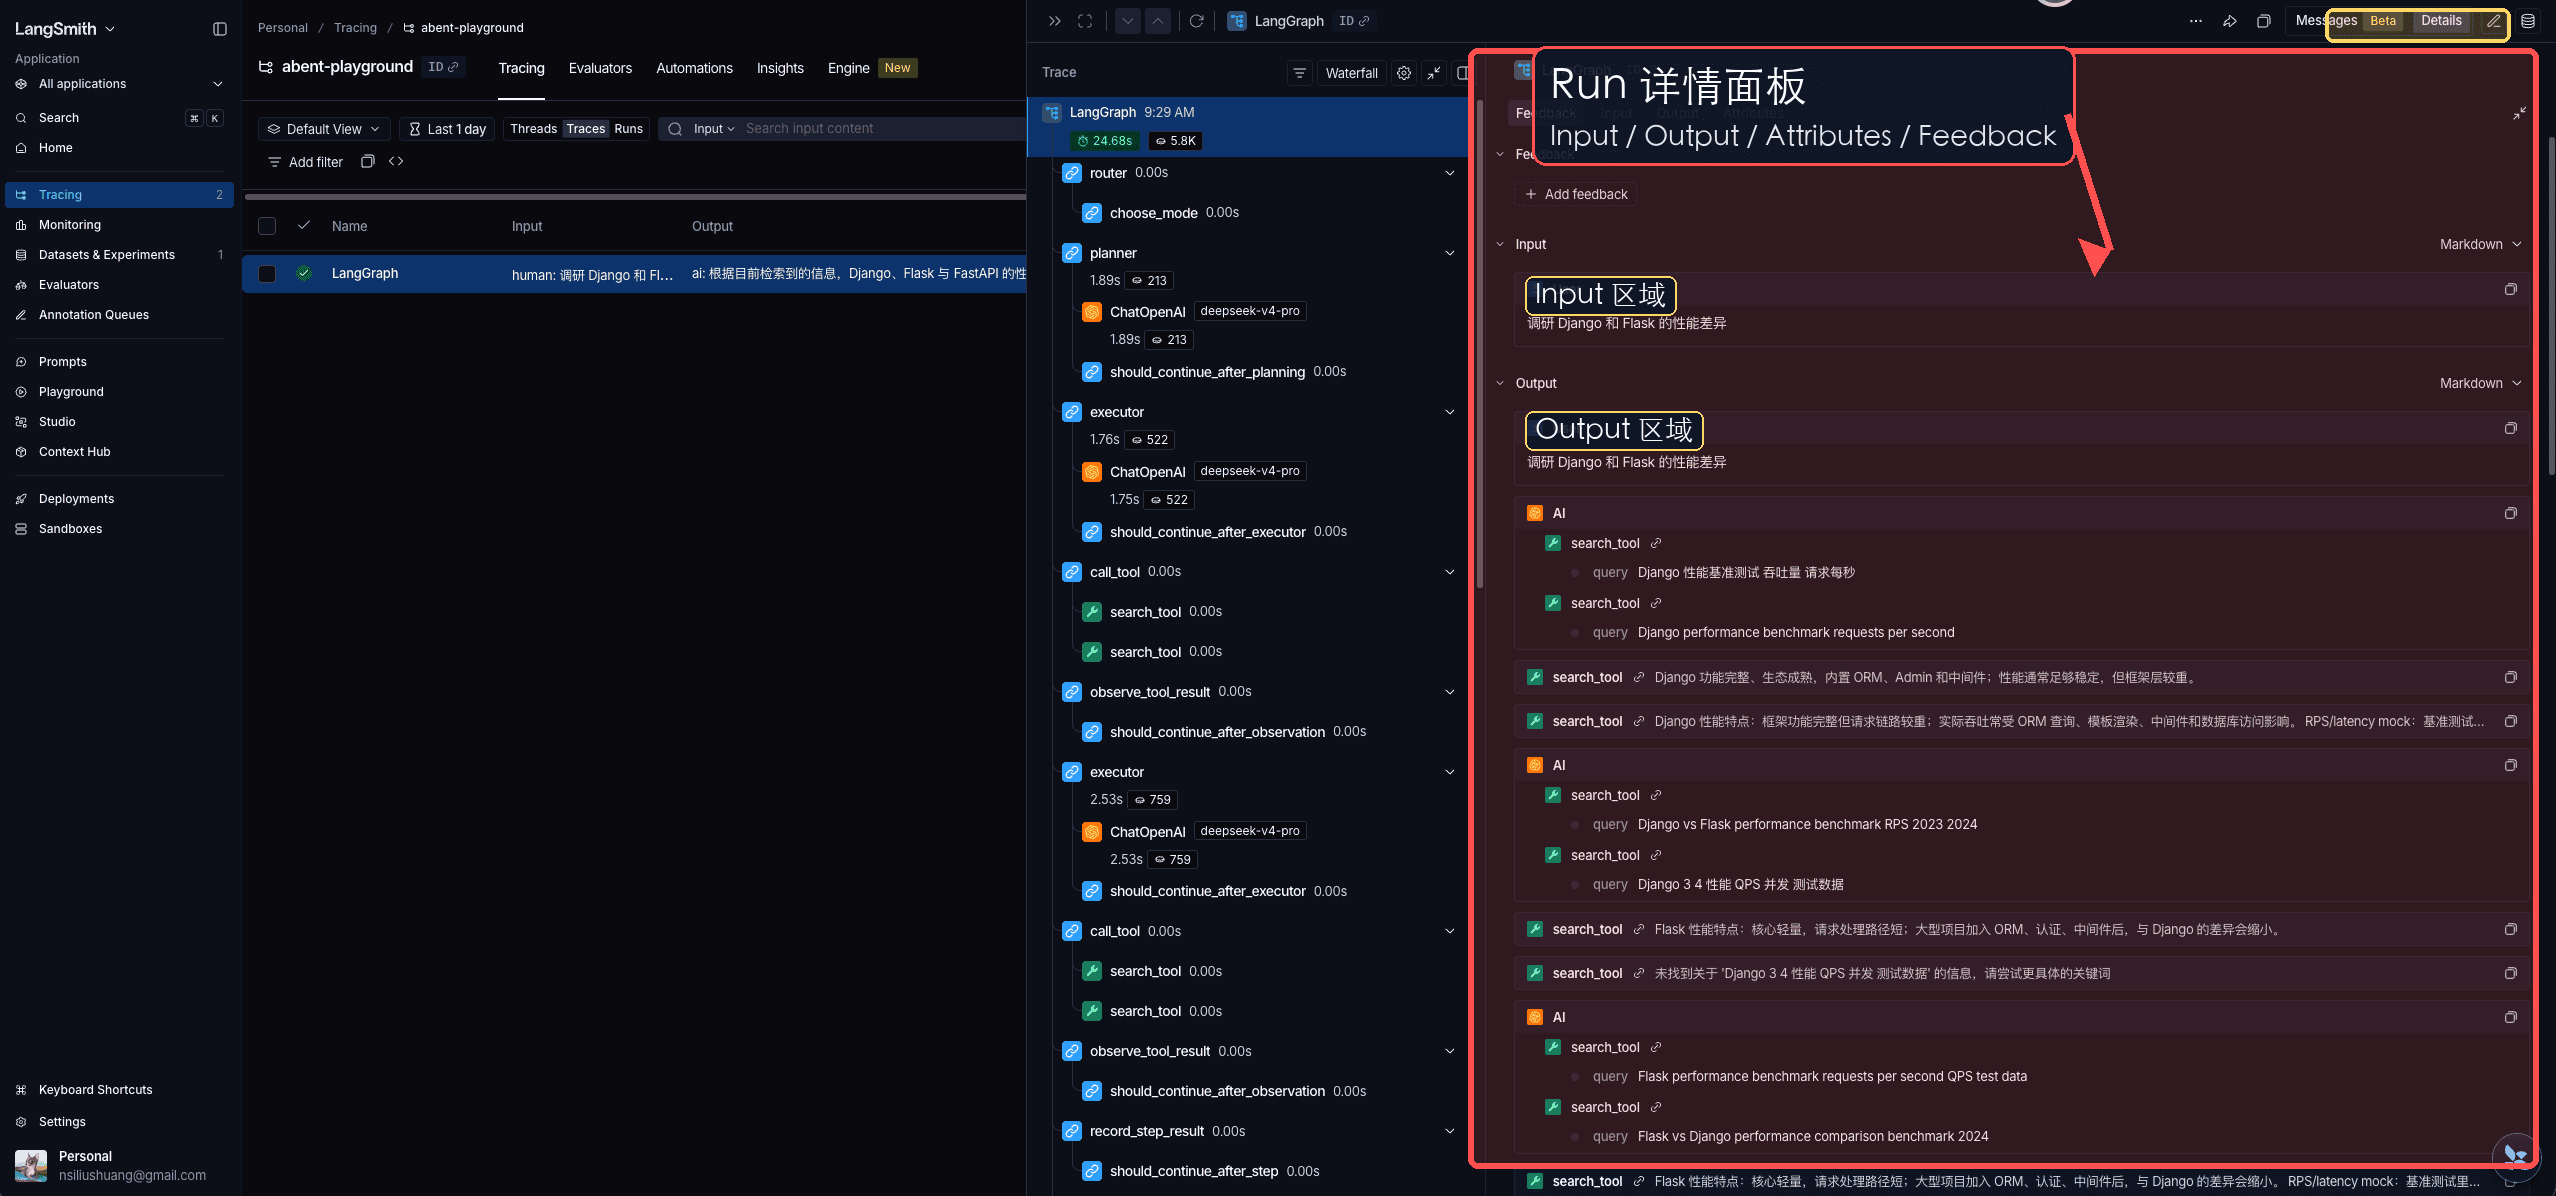
Task: Open the trace tree settings gear
Action: [1404, 73]
